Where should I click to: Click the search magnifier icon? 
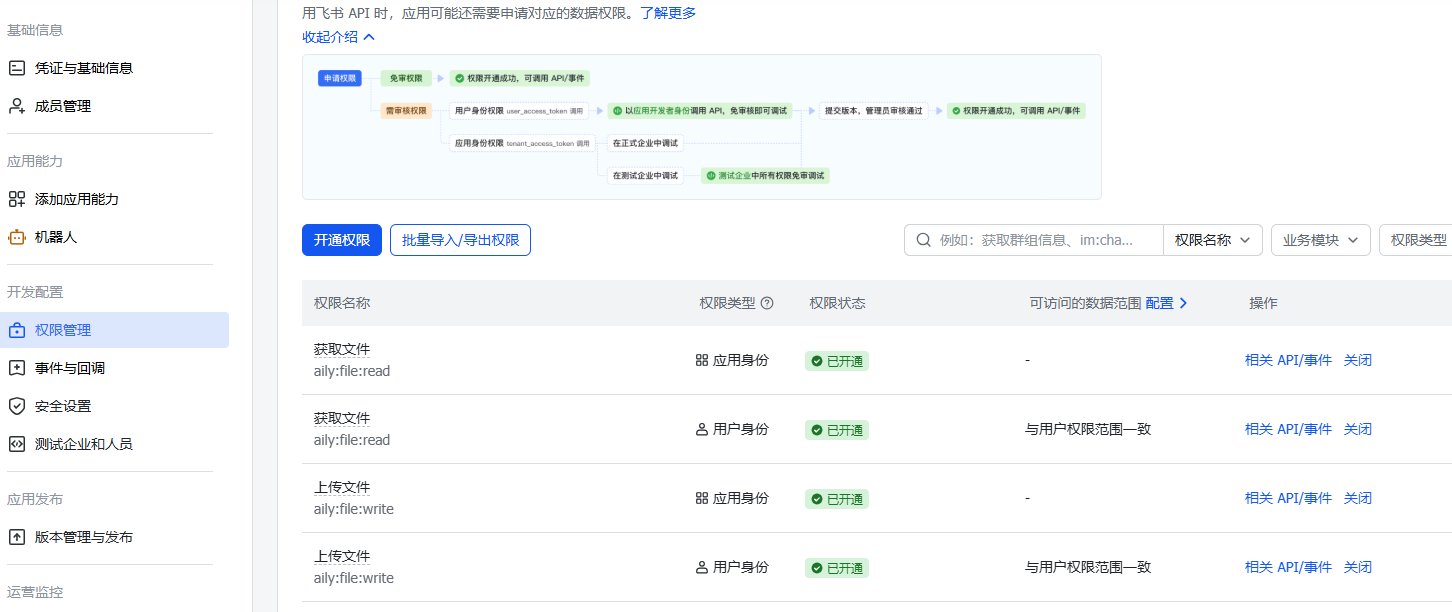click(x=924, y=240)
